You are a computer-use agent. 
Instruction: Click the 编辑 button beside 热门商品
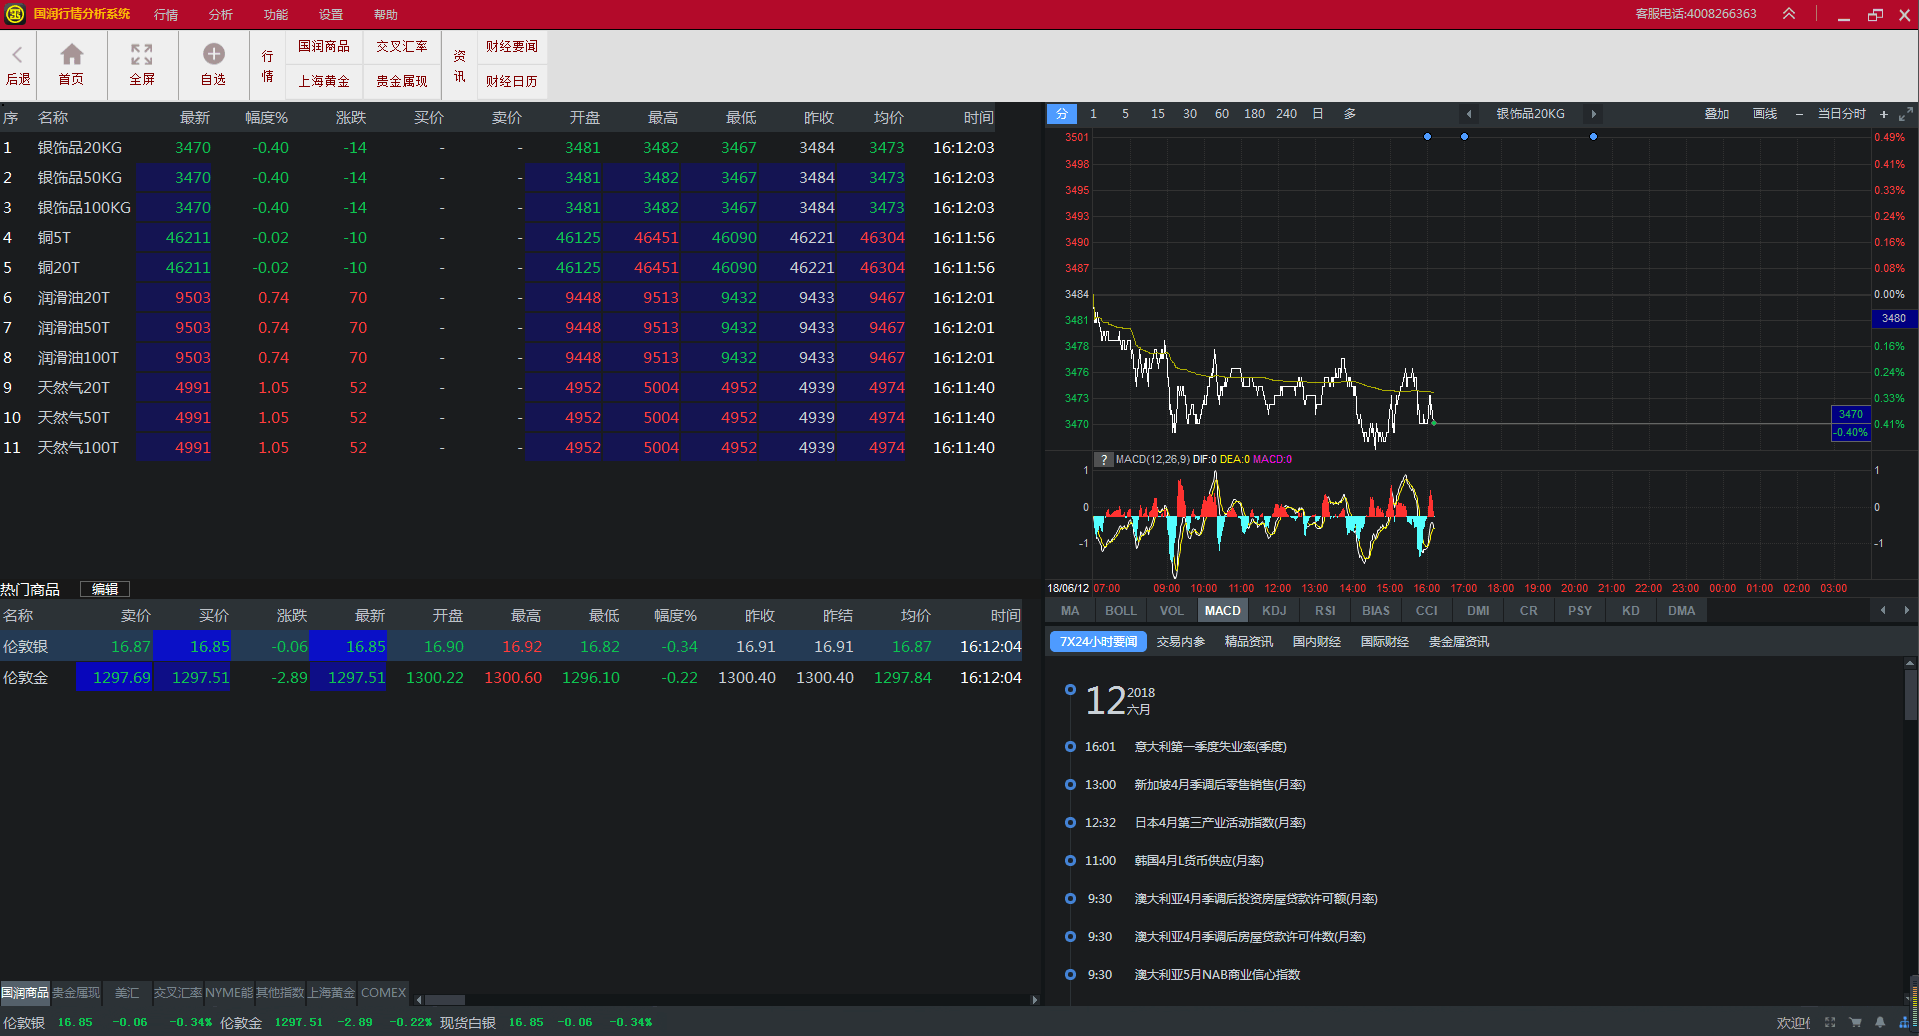(x=105, y=590)
